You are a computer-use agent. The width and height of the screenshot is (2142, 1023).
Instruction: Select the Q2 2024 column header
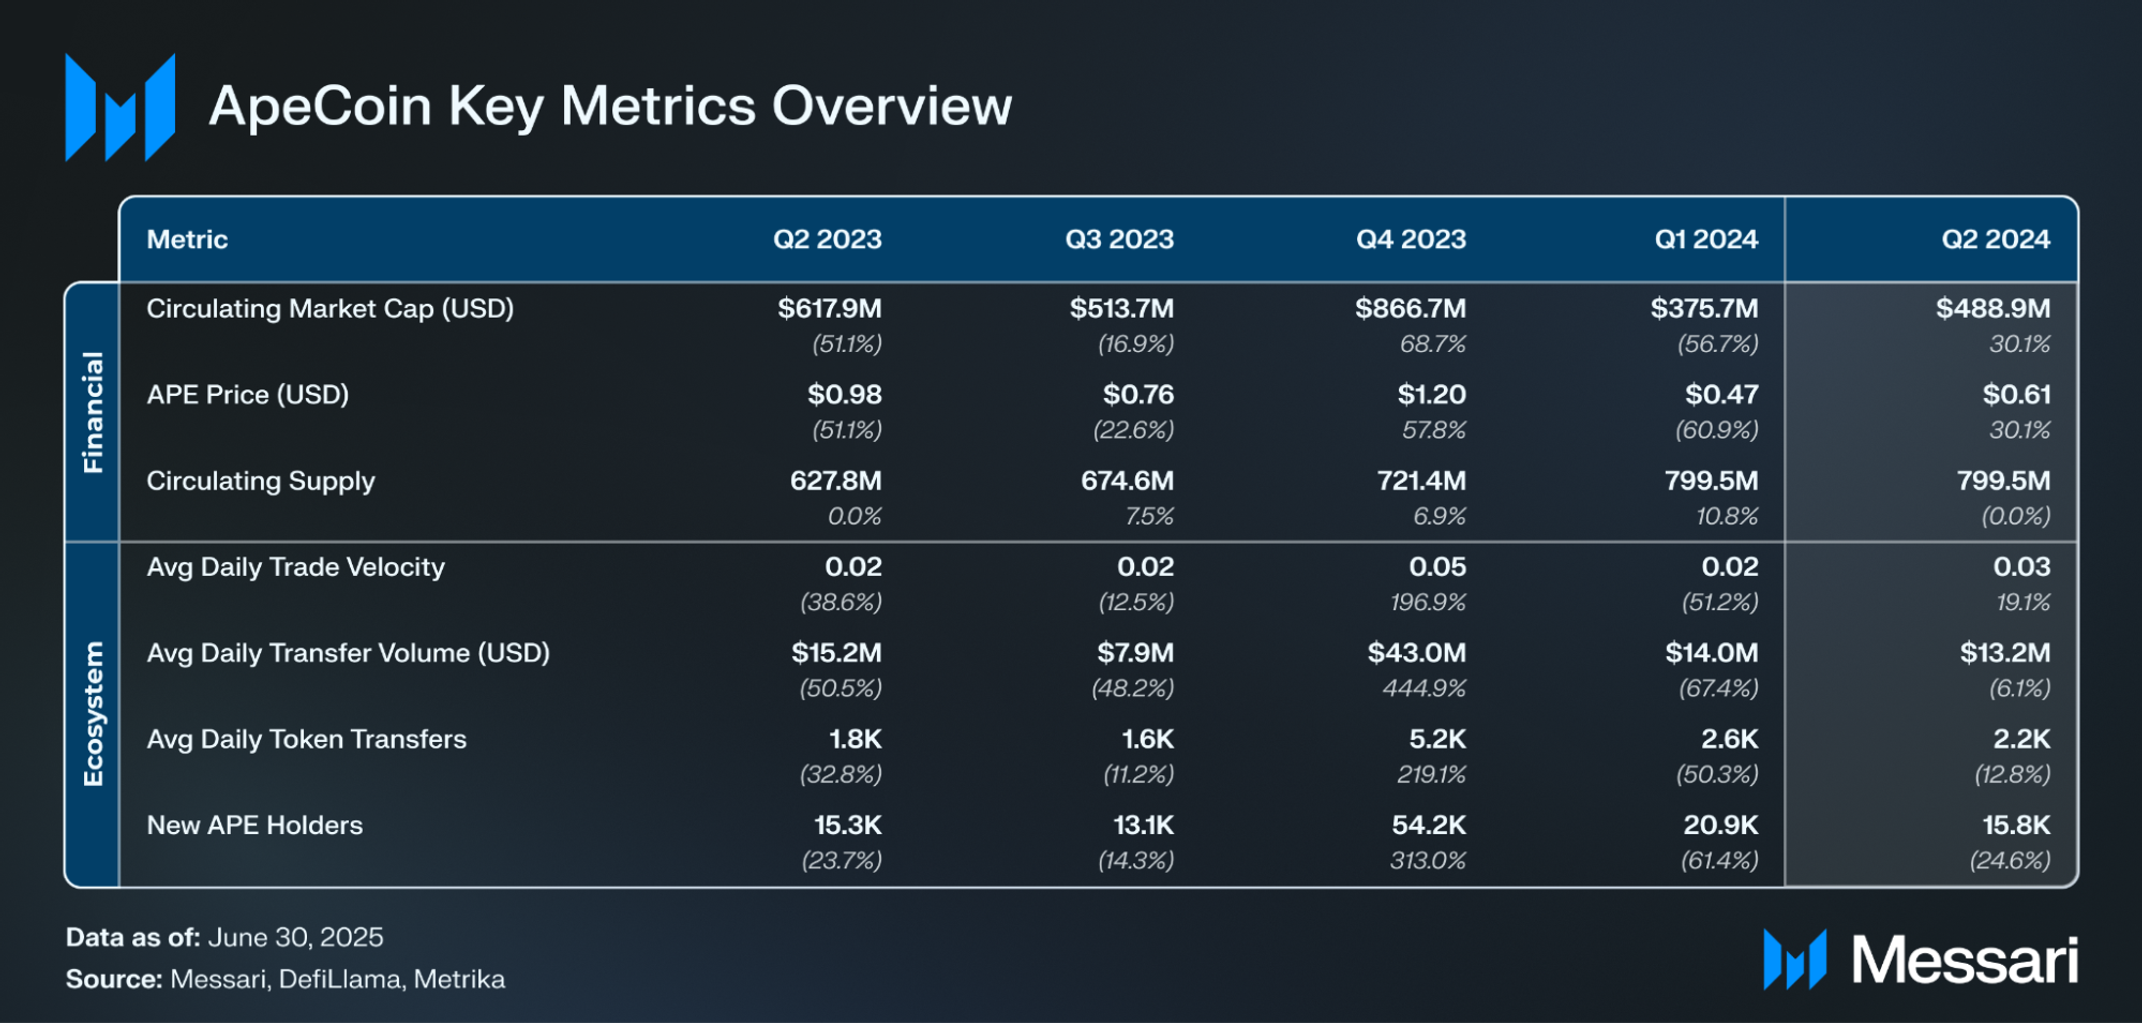tap(1995, 239)
